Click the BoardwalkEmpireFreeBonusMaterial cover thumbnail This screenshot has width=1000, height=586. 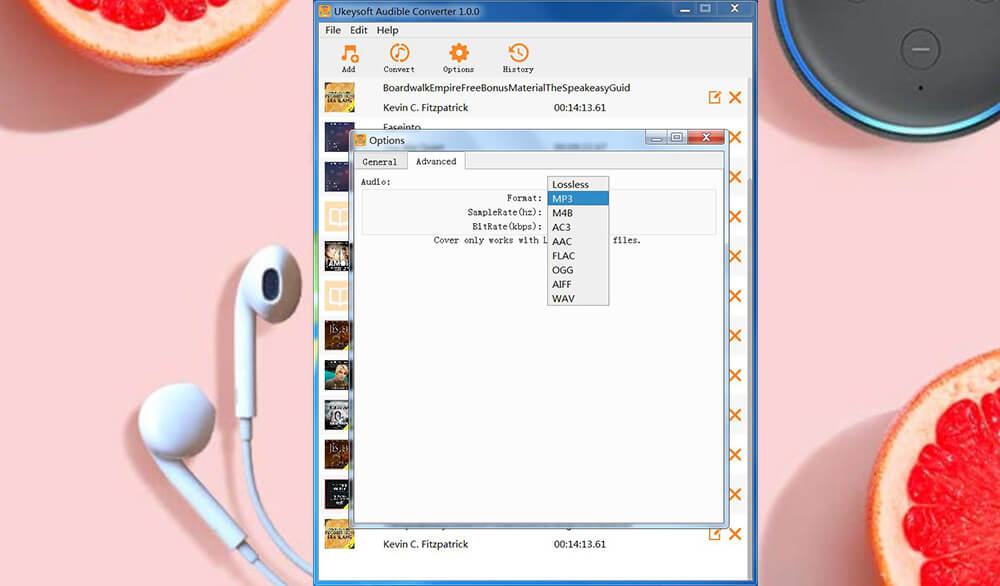point(339,98)
